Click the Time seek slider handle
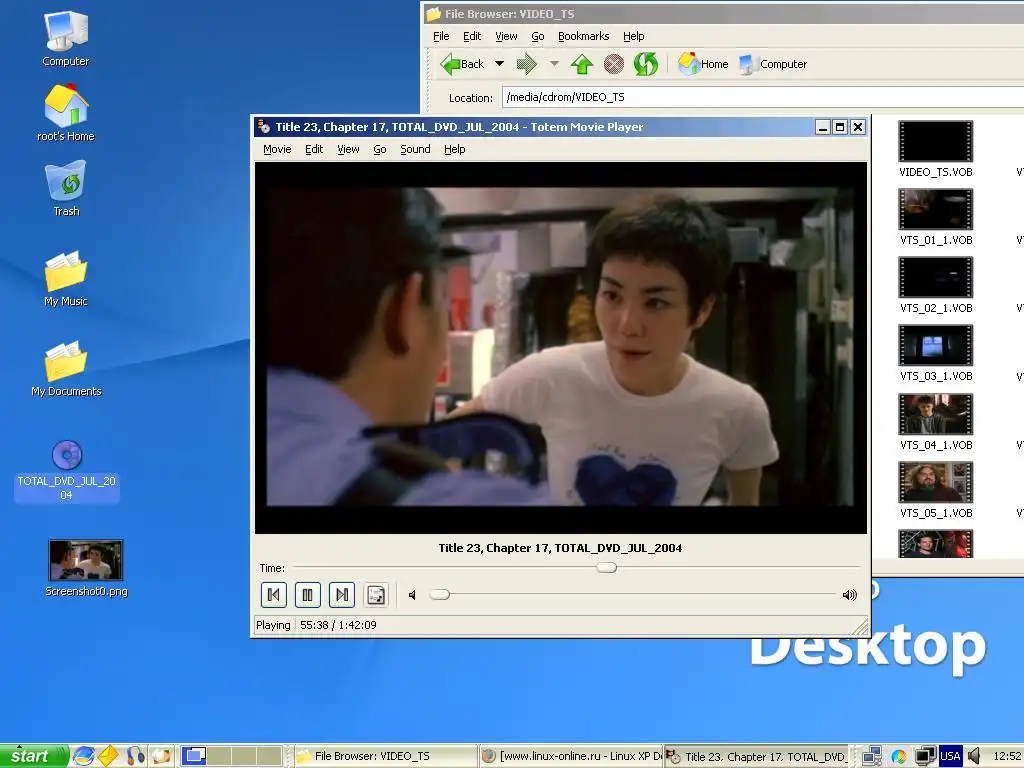The height and width of the screenshot is (768, 1024). [x=606, y=568]
